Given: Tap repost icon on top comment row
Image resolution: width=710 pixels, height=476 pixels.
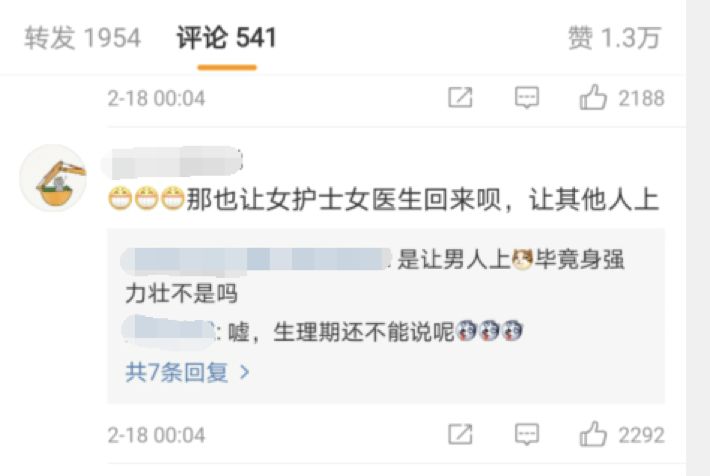Looking at the screenshot, I should pos(460,97).
